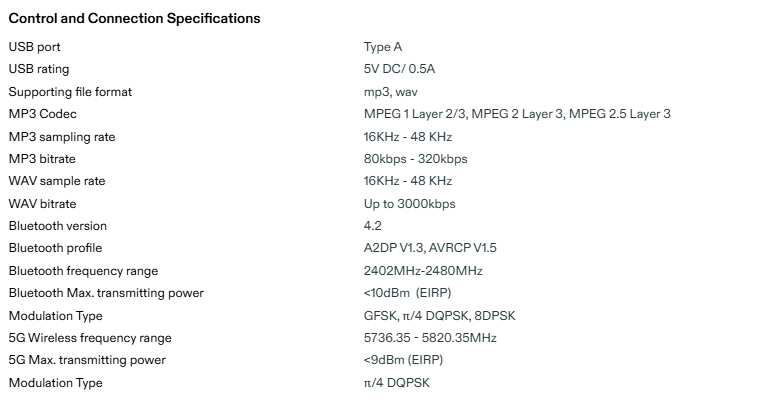Viewport: 771px width, 402px height.
Task: Click the MPEG 1 Layer 2/3 codec text
Action: click(x=415, y=114)
